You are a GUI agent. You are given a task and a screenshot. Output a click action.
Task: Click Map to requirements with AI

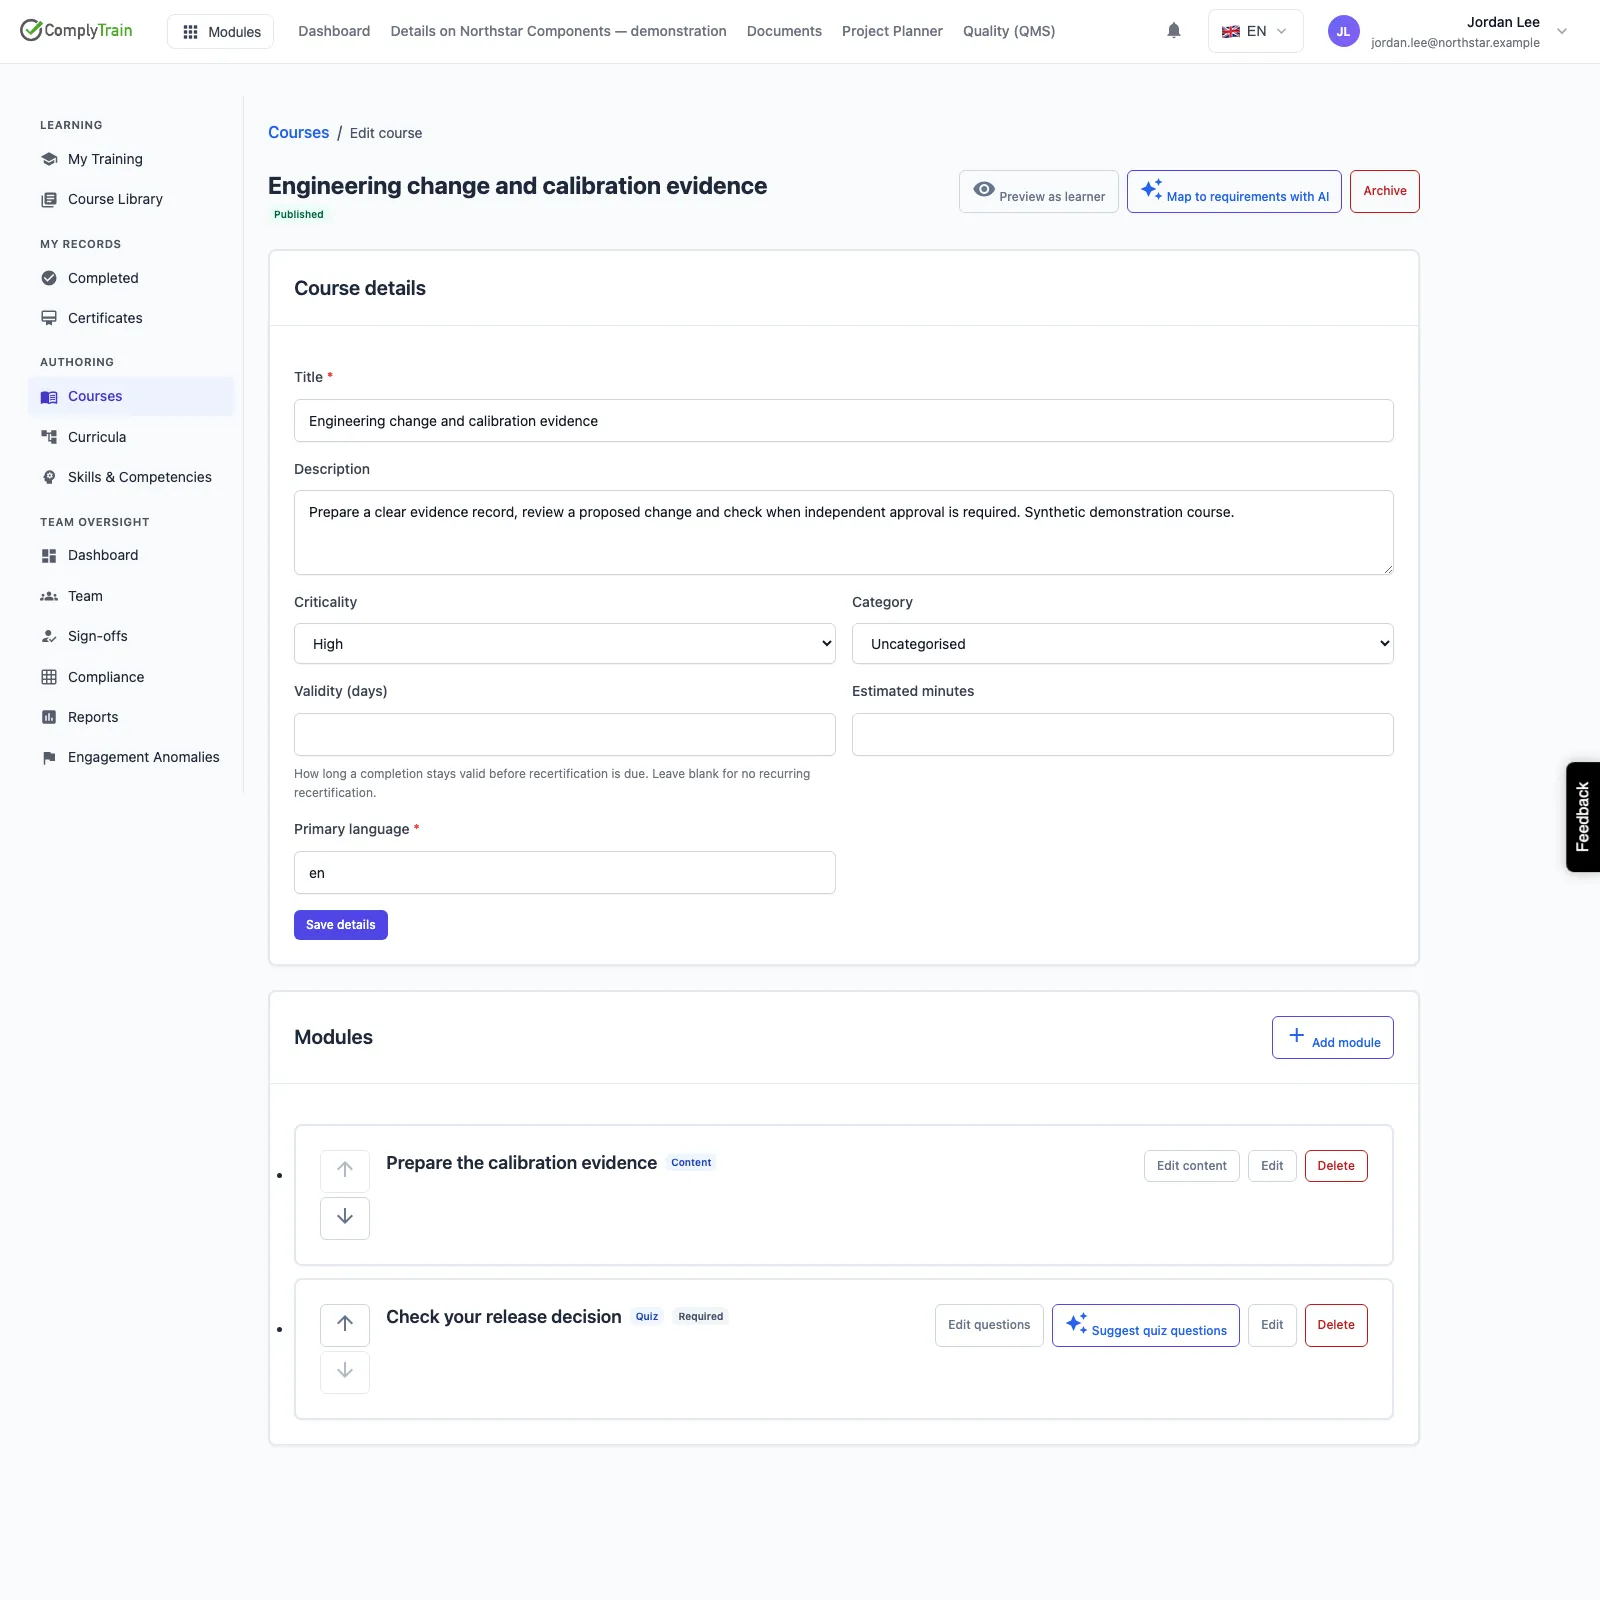1234,191
